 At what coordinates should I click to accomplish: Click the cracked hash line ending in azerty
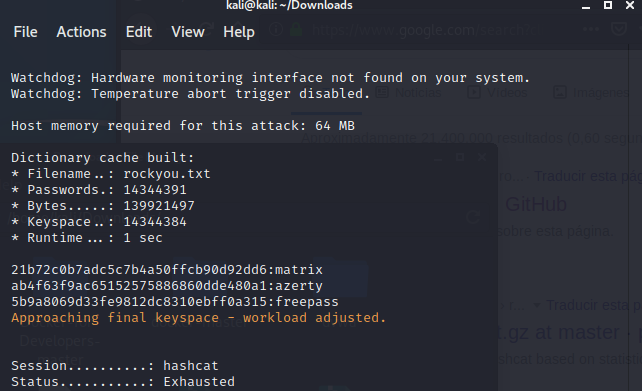pos(167,286)
